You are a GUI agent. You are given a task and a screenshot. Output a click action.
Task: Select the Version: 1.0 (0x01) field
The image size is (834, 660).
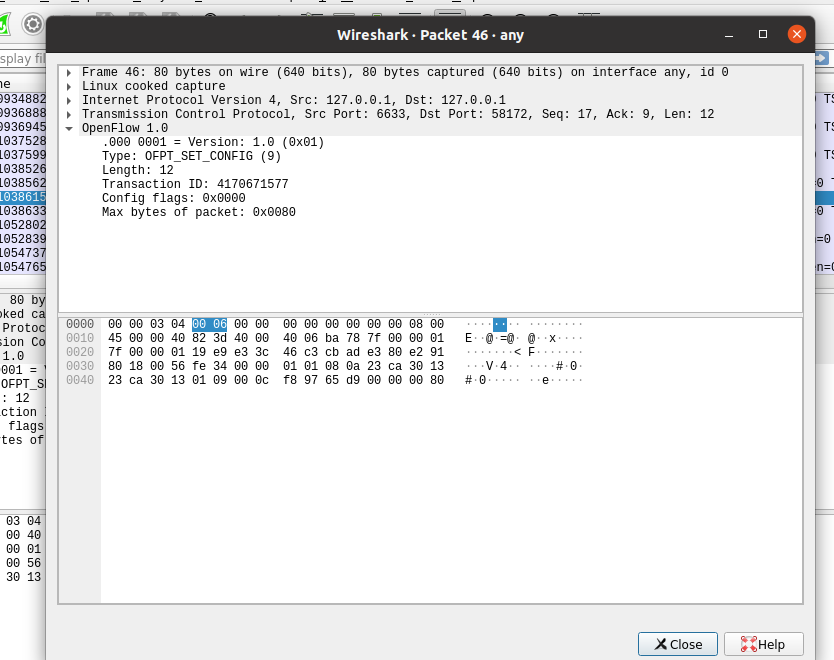tap(213, 142)
